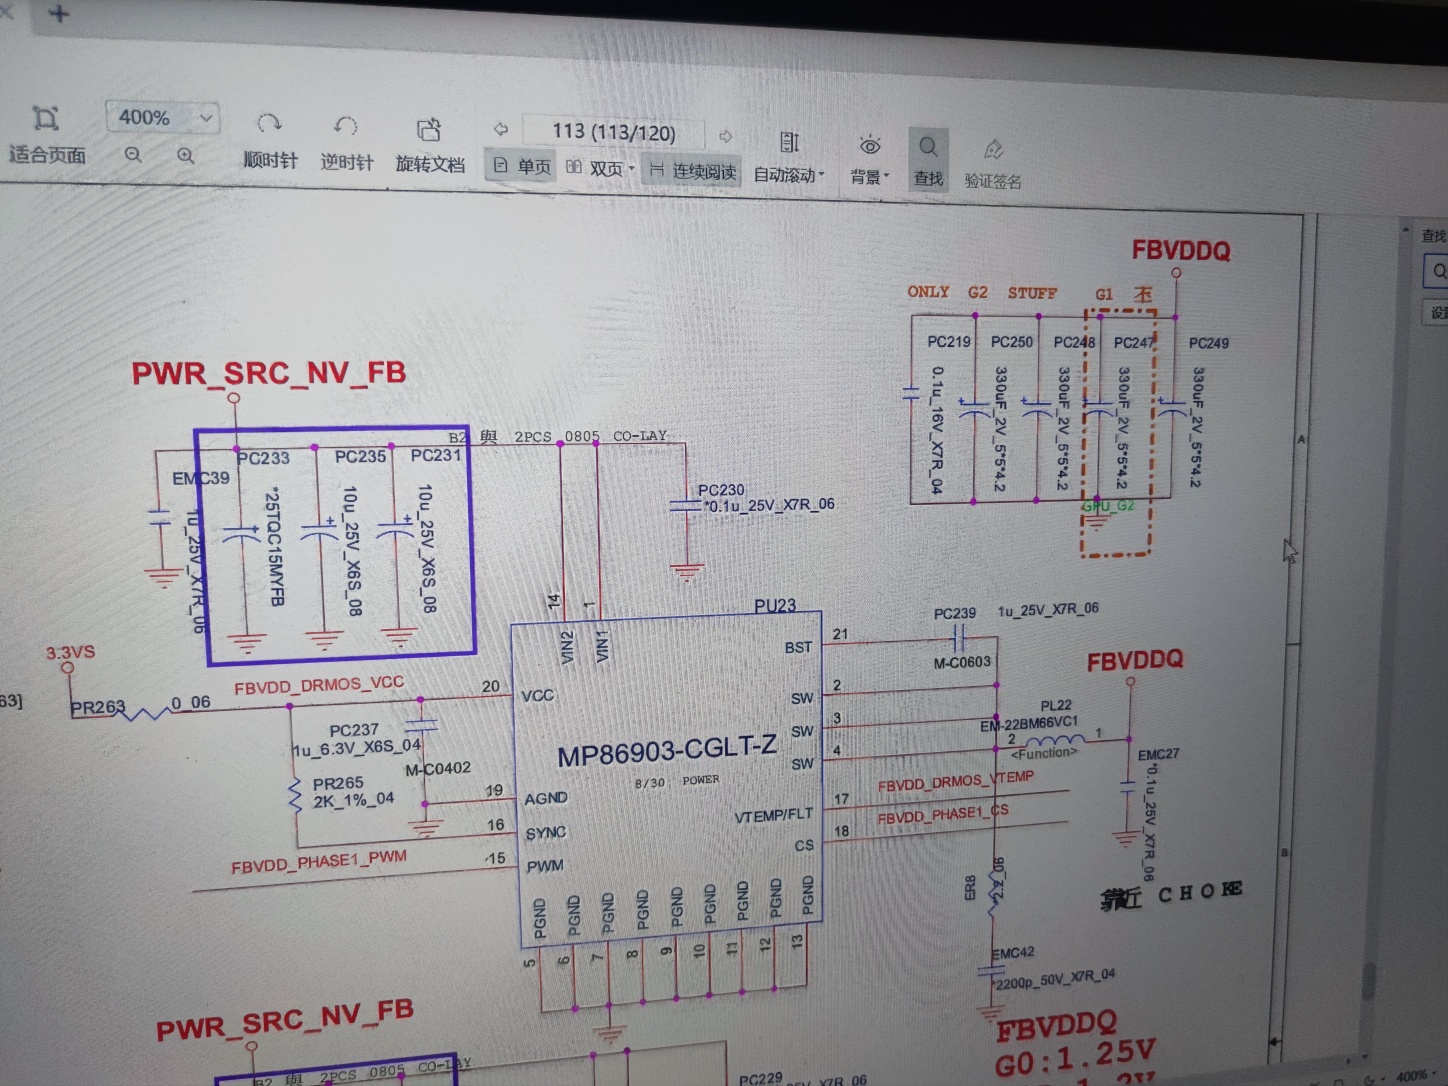Expand the Background (背景) dropdown

887,177
